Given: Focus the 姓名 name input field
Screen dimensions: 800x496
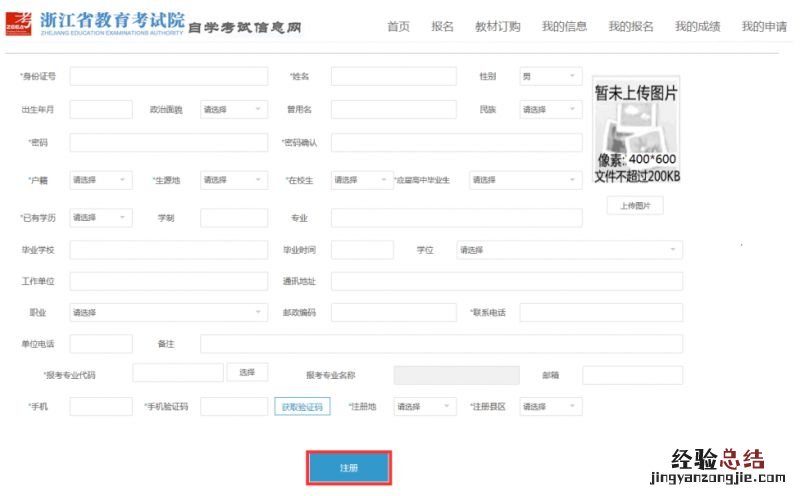Looking at the screenshot, I should tap(393, 76).
